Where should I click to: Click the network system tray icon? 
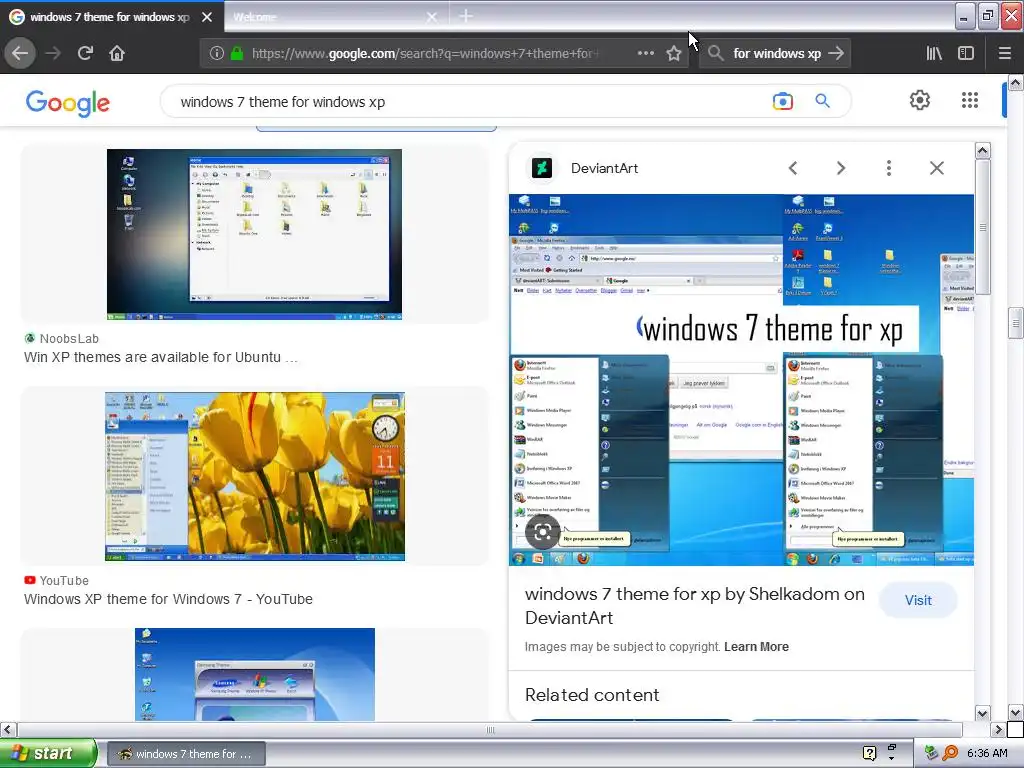click(x=932, y=753)
